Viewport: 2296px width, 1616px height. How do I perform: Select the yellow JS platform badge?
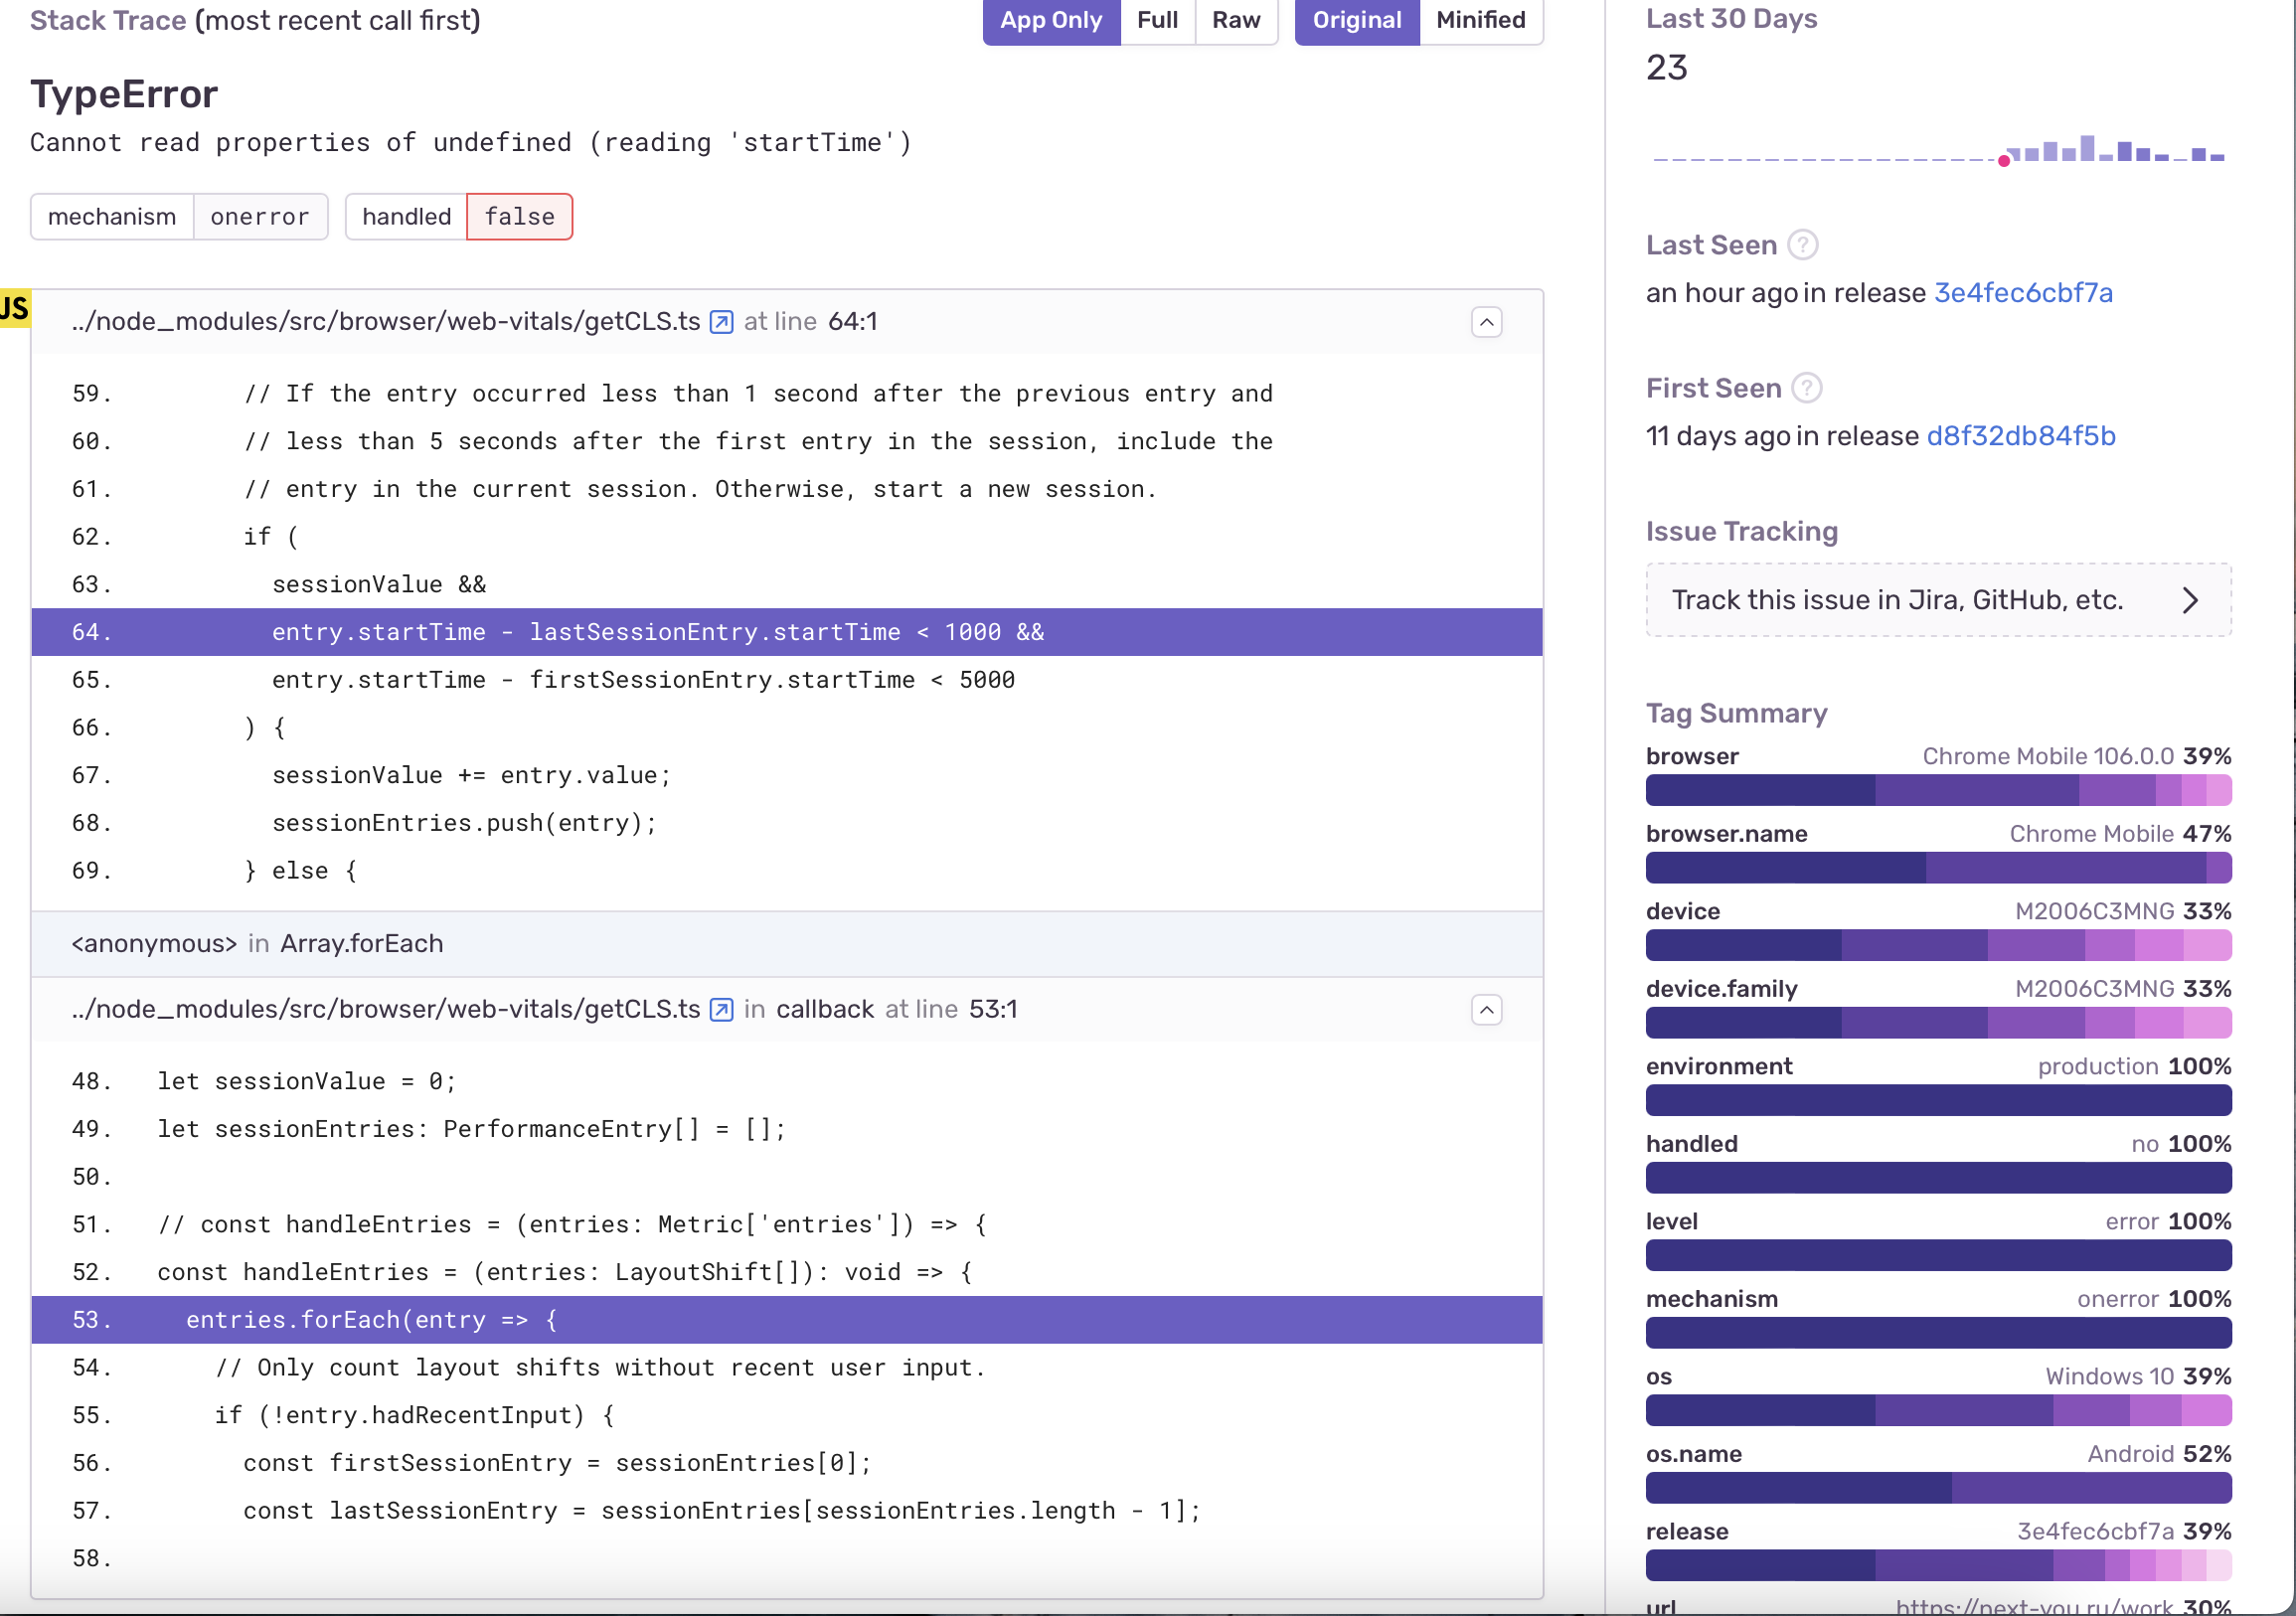13,308
